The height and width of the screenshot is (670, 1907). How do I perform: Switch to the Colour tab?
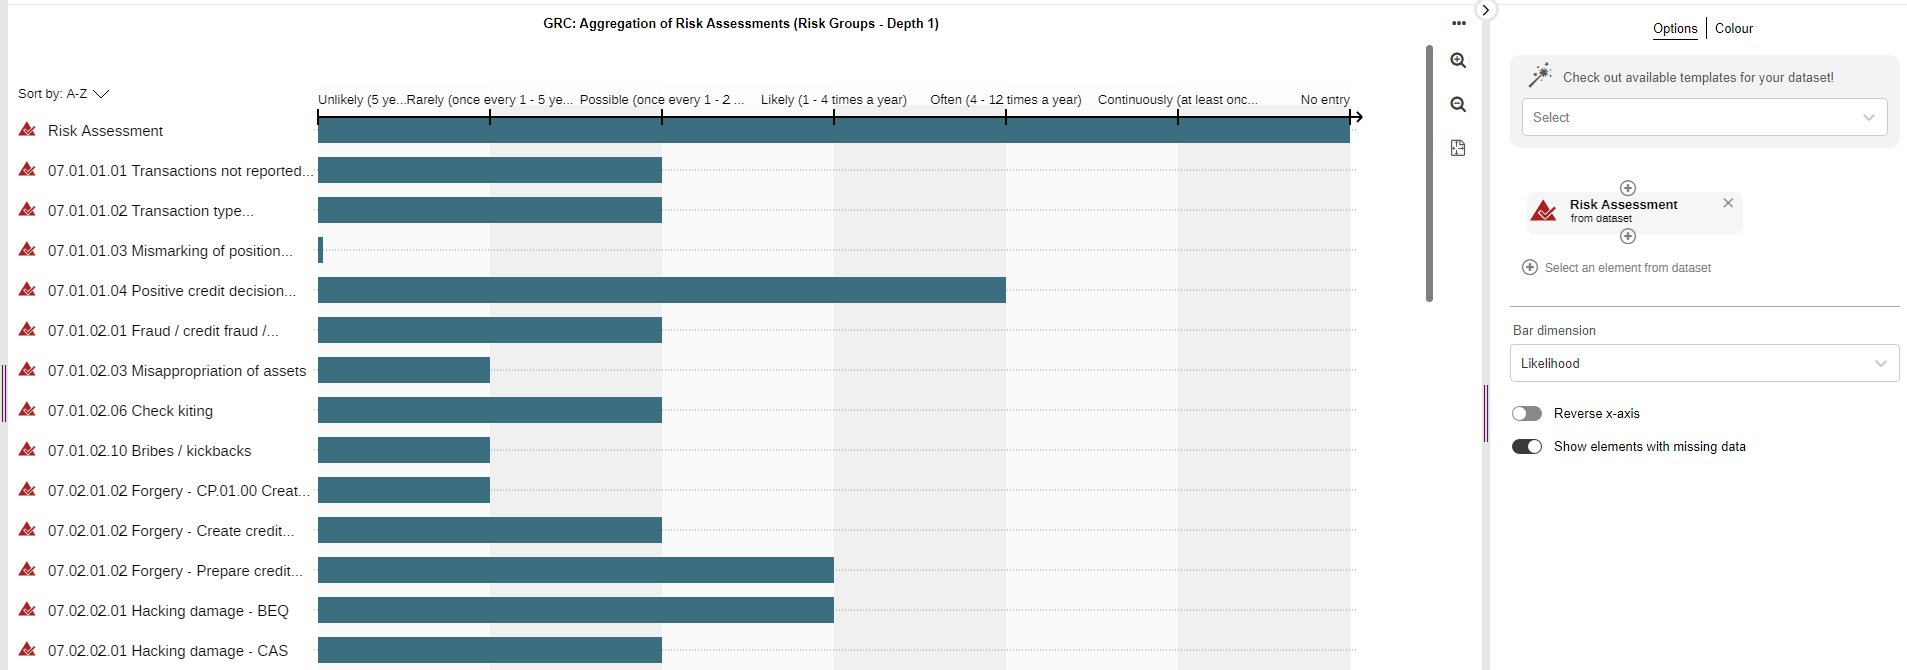pyautogui.click(x=1734, y=29)
